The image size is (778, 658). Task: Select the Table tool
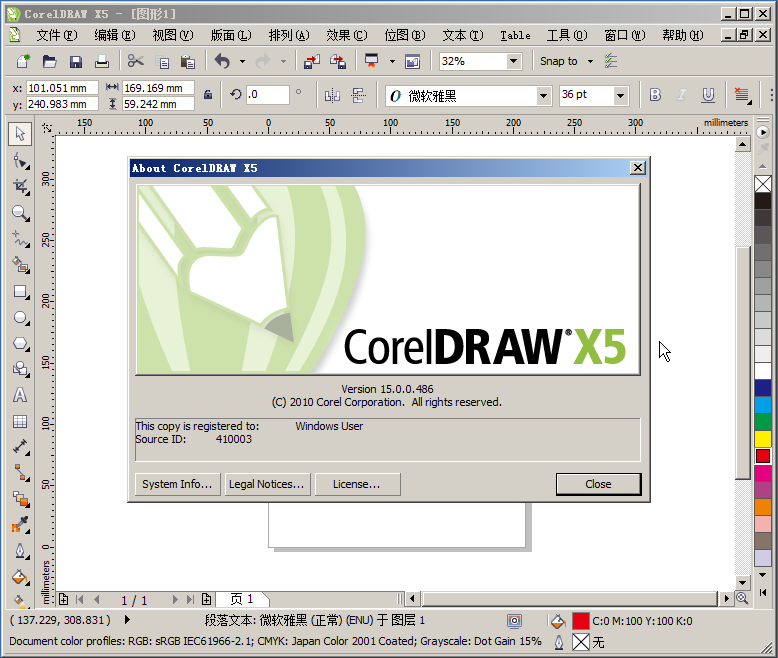[19, 421]
